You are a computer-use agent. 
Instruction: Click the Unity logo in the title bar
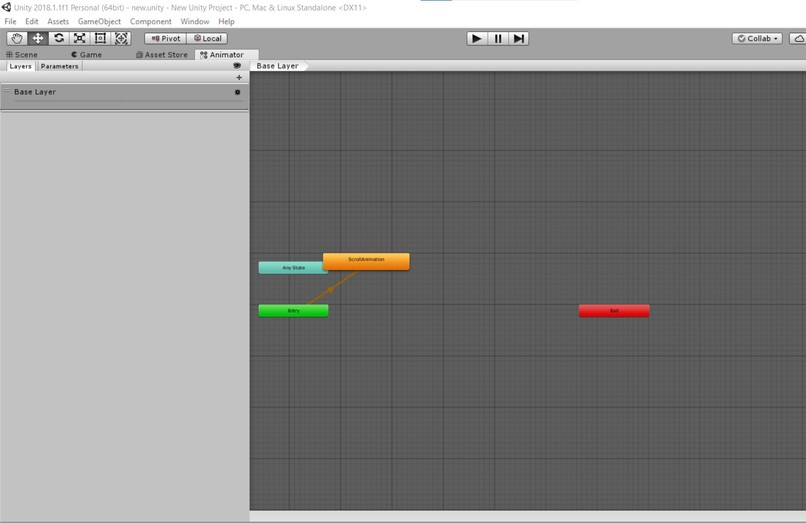click(6, 7)
